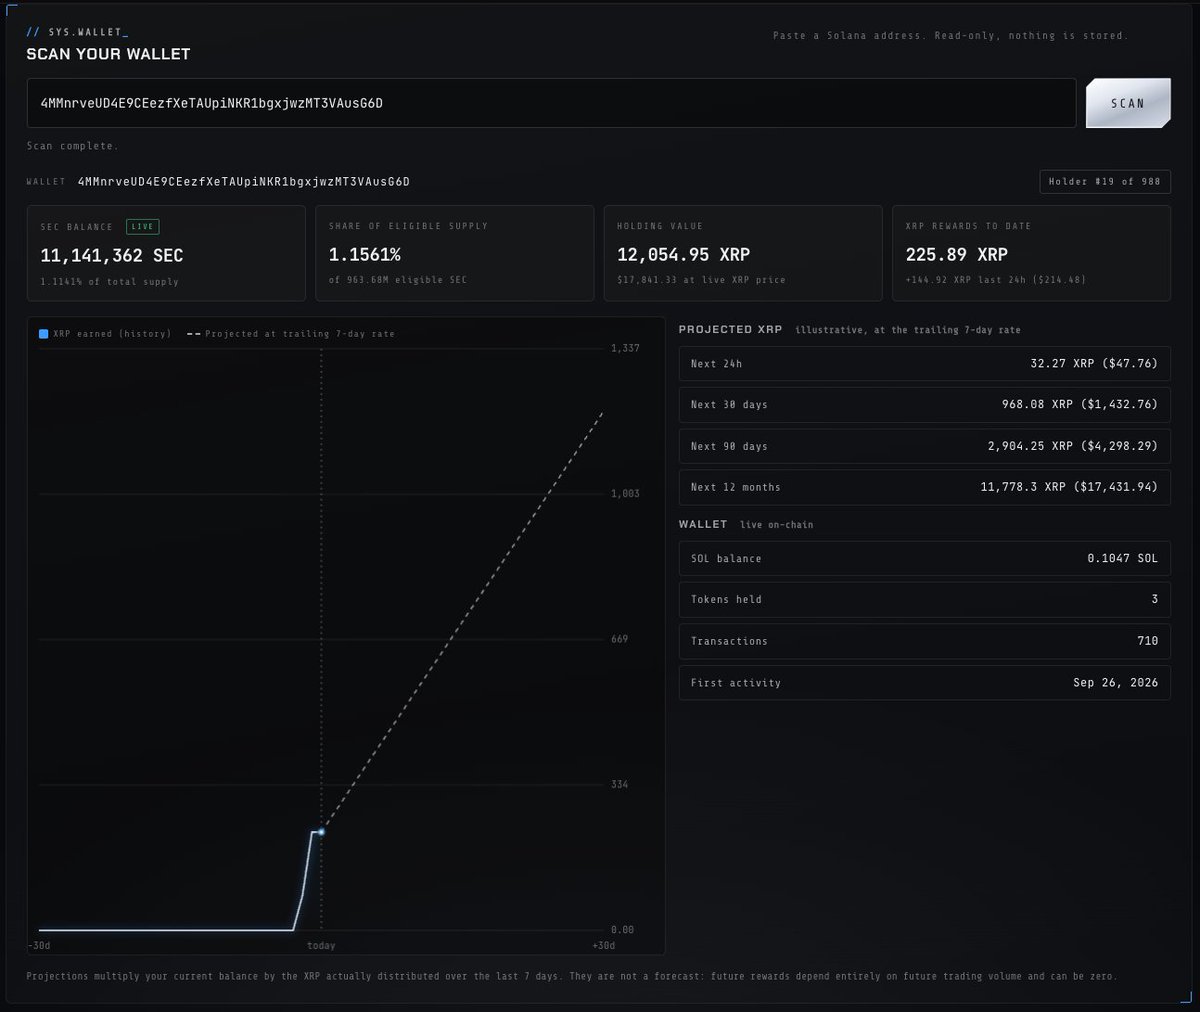Click the 669 y-axis label on chart
Image resolution: width=1200 pixels, height=1012 pixels.
point(620,639)
